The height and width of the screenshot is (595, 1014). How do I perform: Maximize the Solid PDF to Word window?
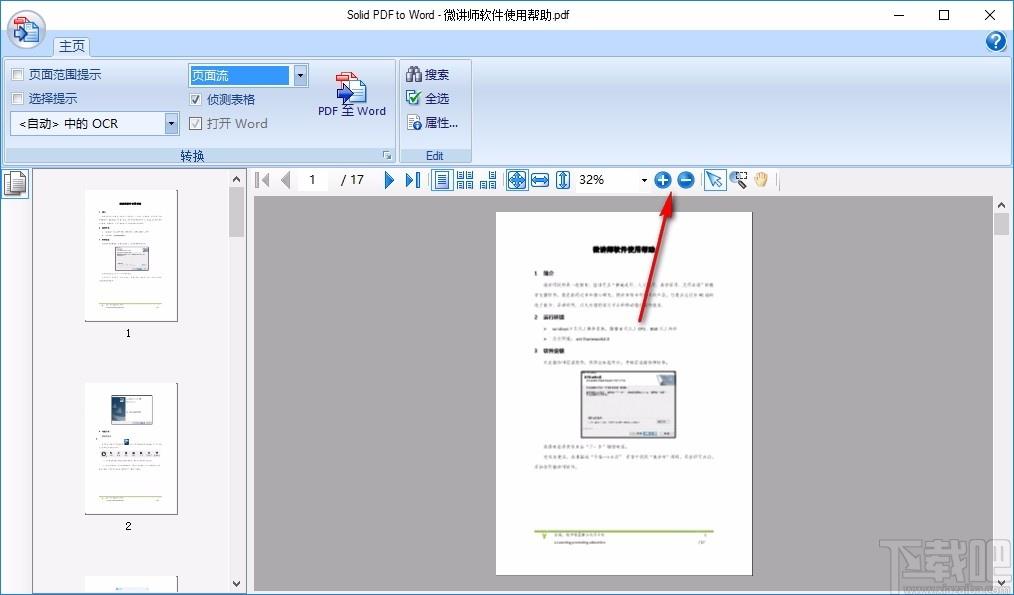944,15
